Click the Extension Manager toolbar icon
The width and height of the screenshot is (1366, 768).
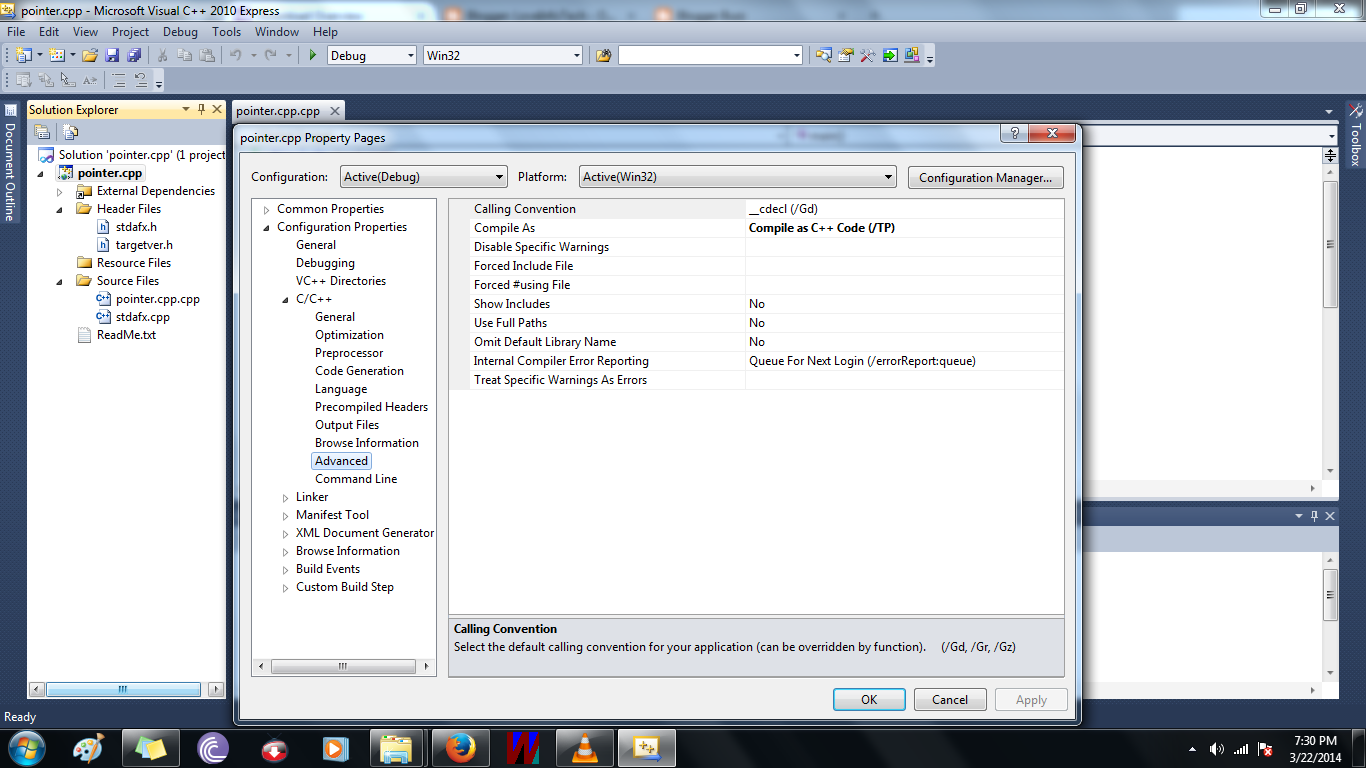pos(912,56)
